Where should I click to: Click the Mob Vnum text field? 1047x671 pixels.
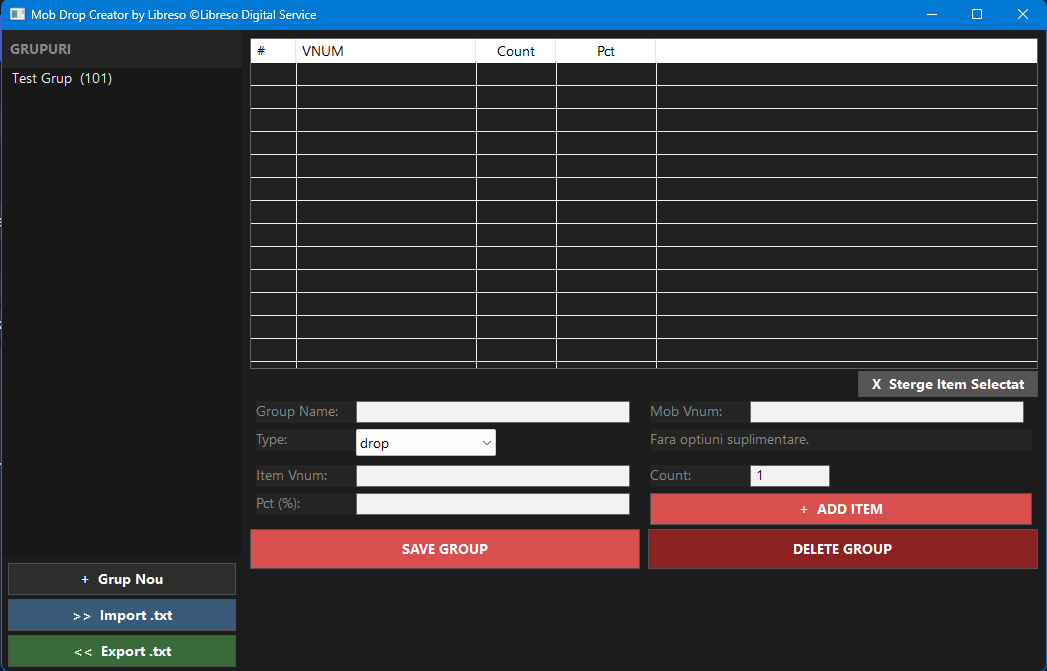886,411
